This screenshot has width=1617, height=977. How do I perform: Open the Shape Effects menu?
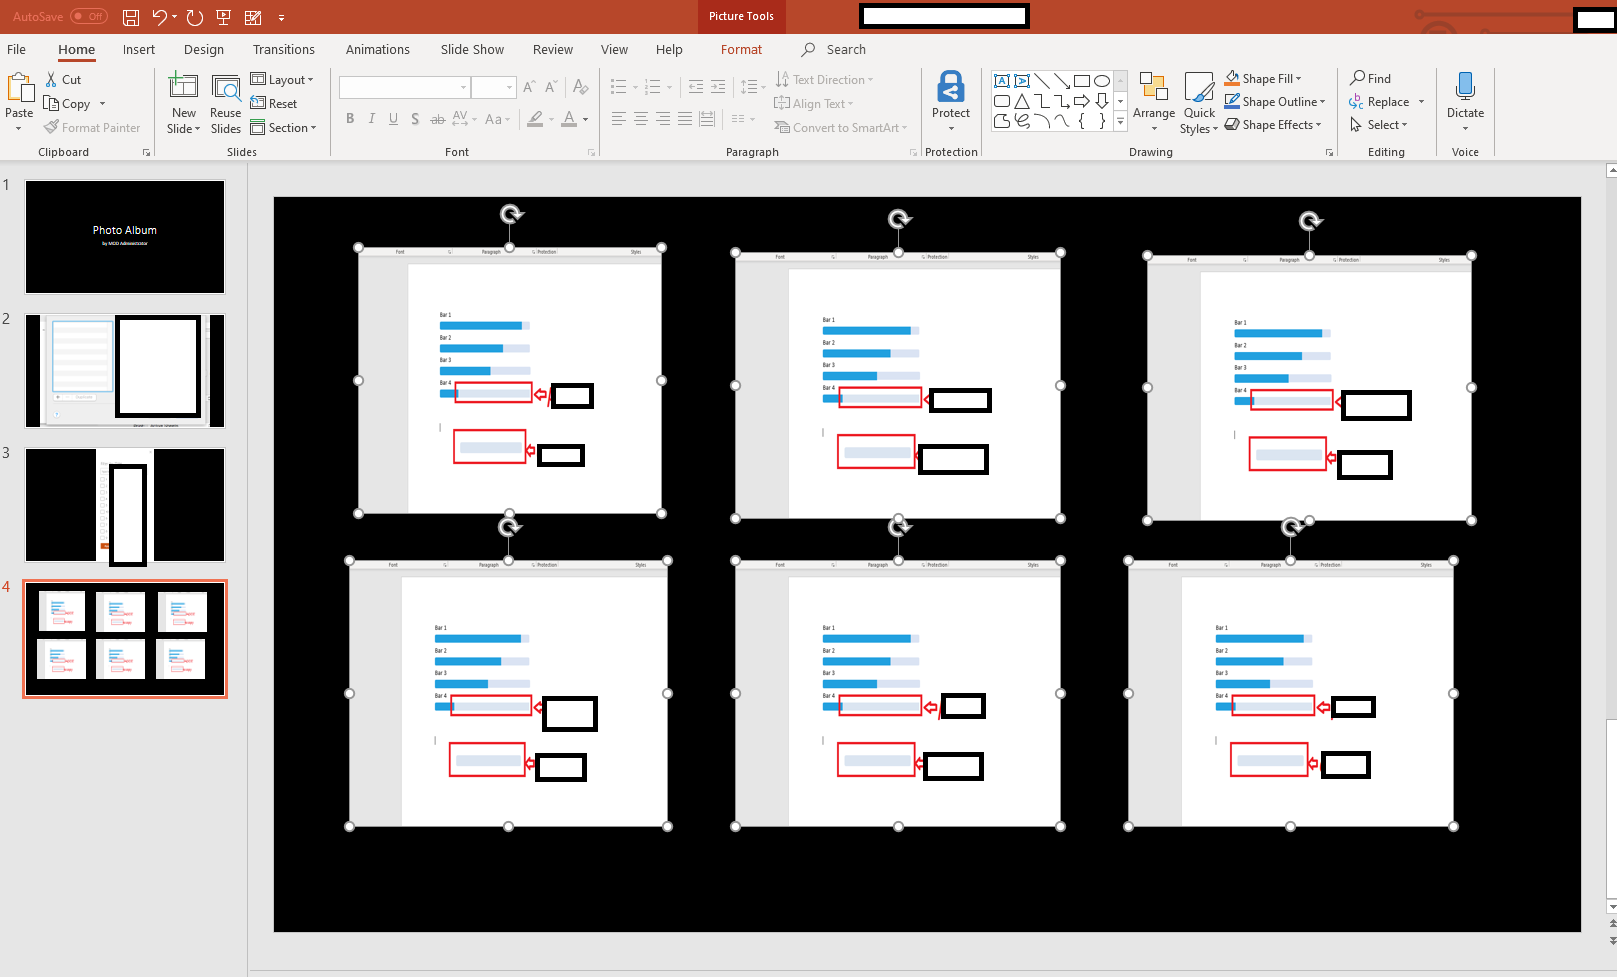[1274, 124]
